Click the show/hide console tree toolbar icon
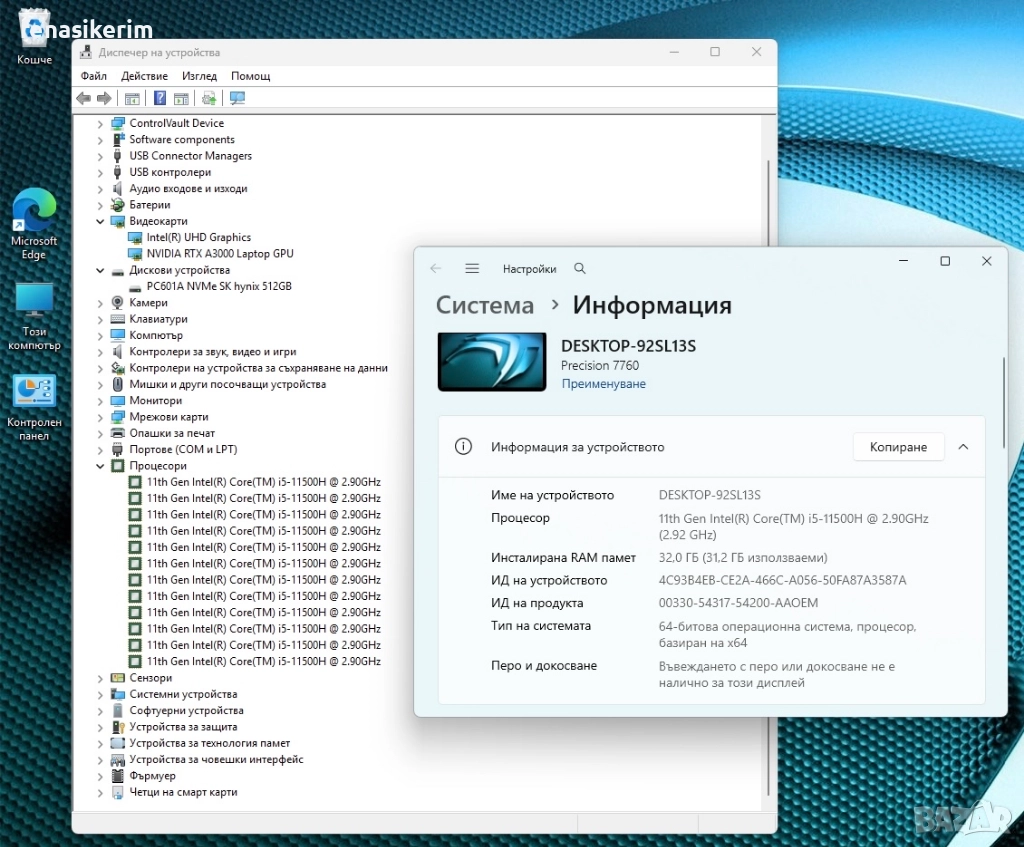 click(x=132, y=98)
